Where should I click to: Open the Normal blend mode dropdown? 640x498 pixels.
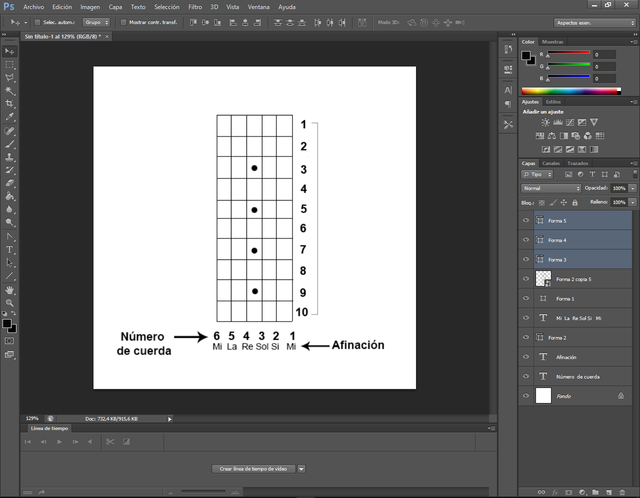pos(551,188)
